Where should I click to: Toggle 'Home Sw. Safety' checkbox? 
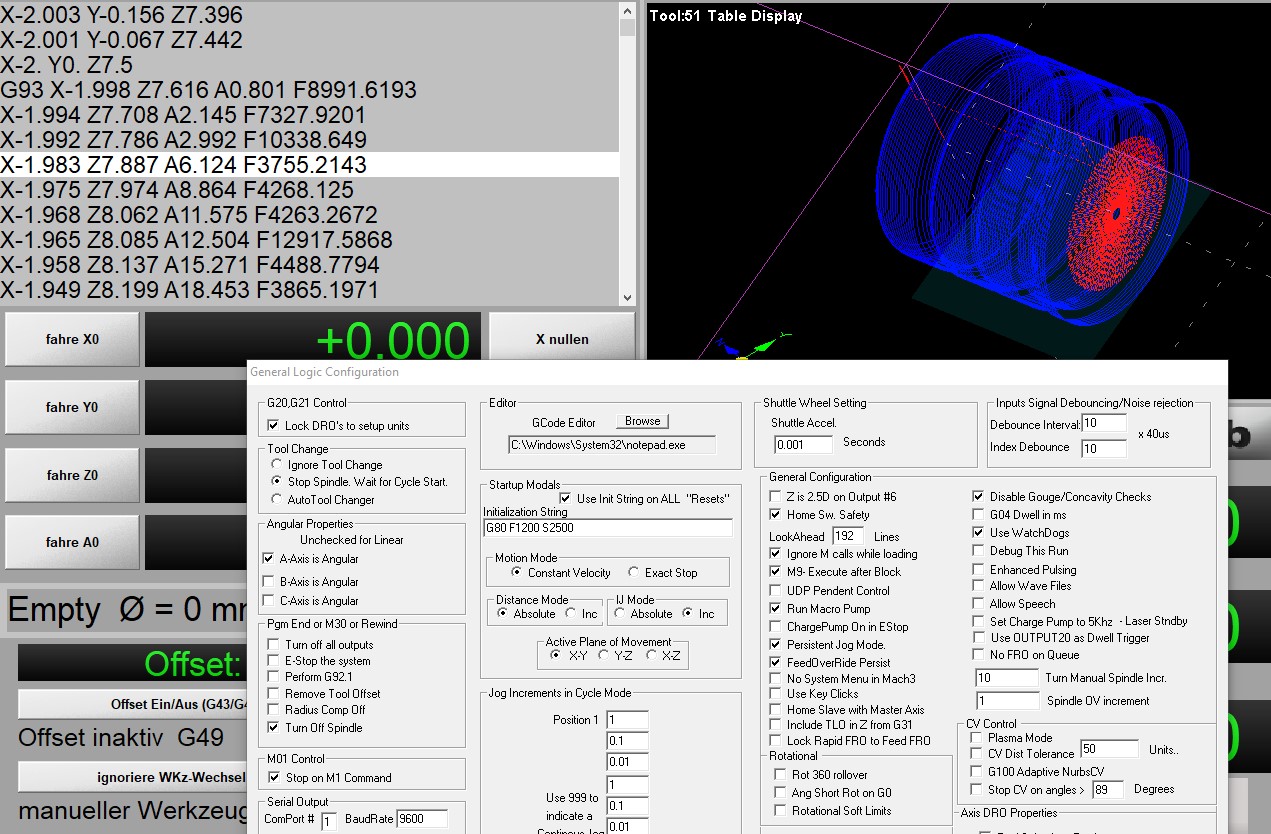click(776, 515)
